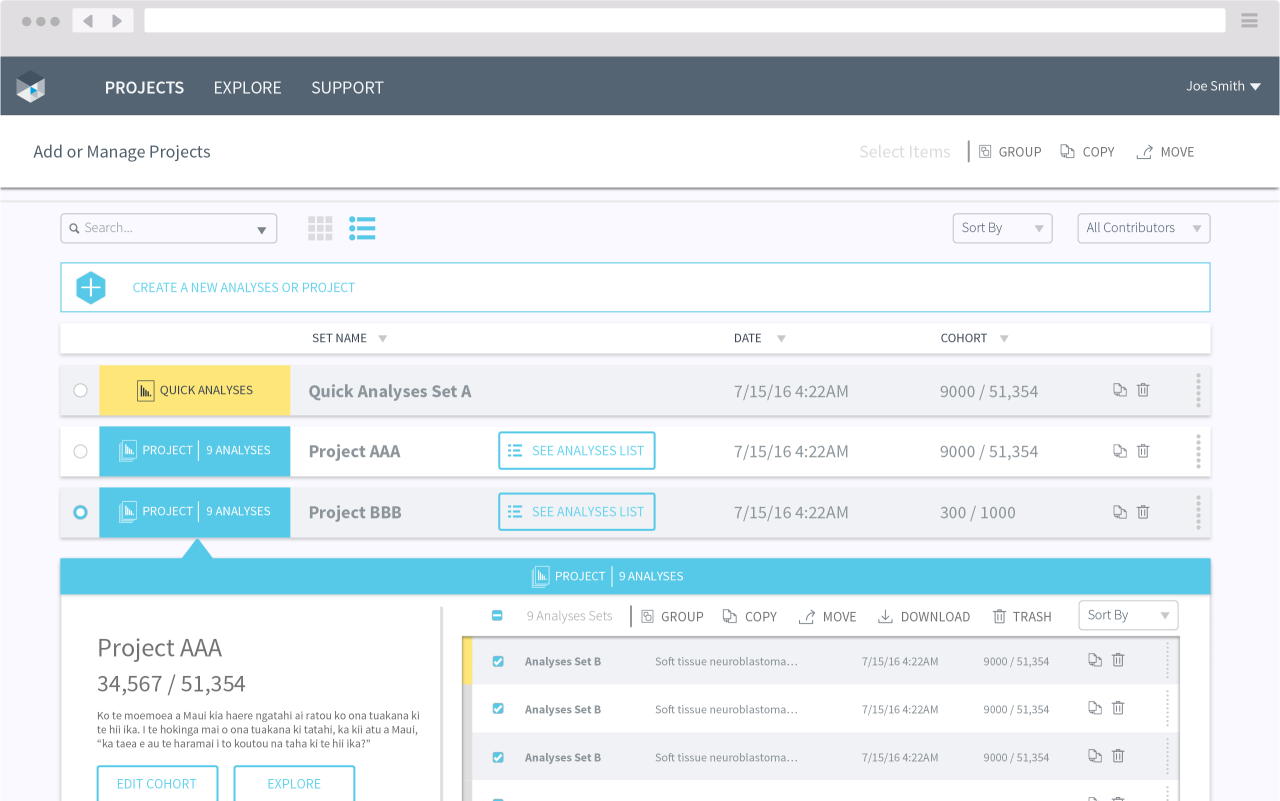The image size is (1280, 801).
Task: Click the app logo in header
Action: click(x=31, y=87)
